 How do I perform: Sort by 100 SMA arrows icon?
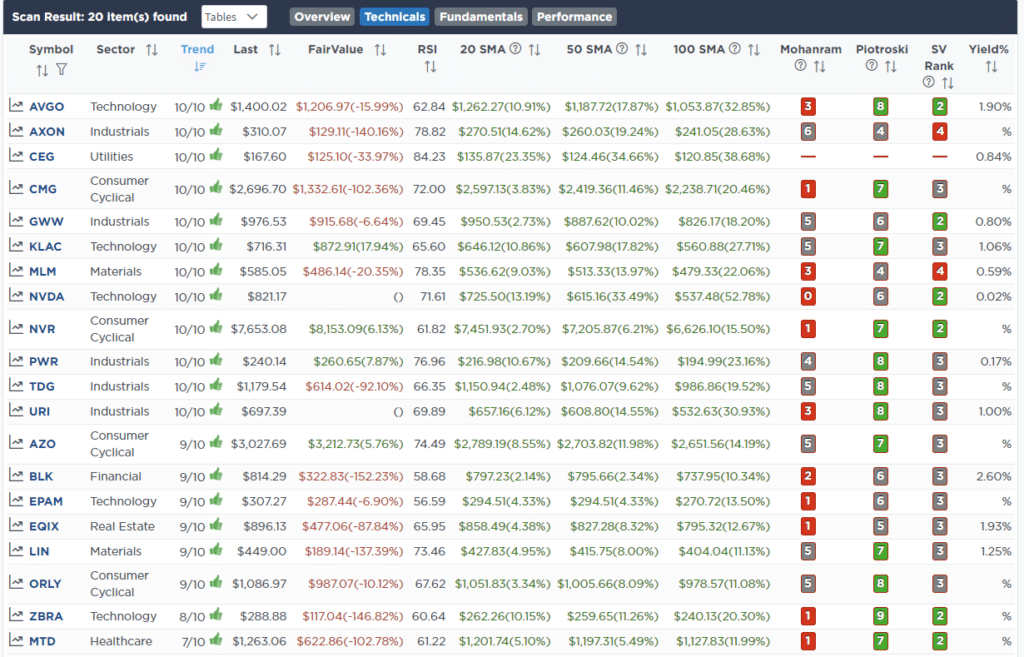coord(754,50)
